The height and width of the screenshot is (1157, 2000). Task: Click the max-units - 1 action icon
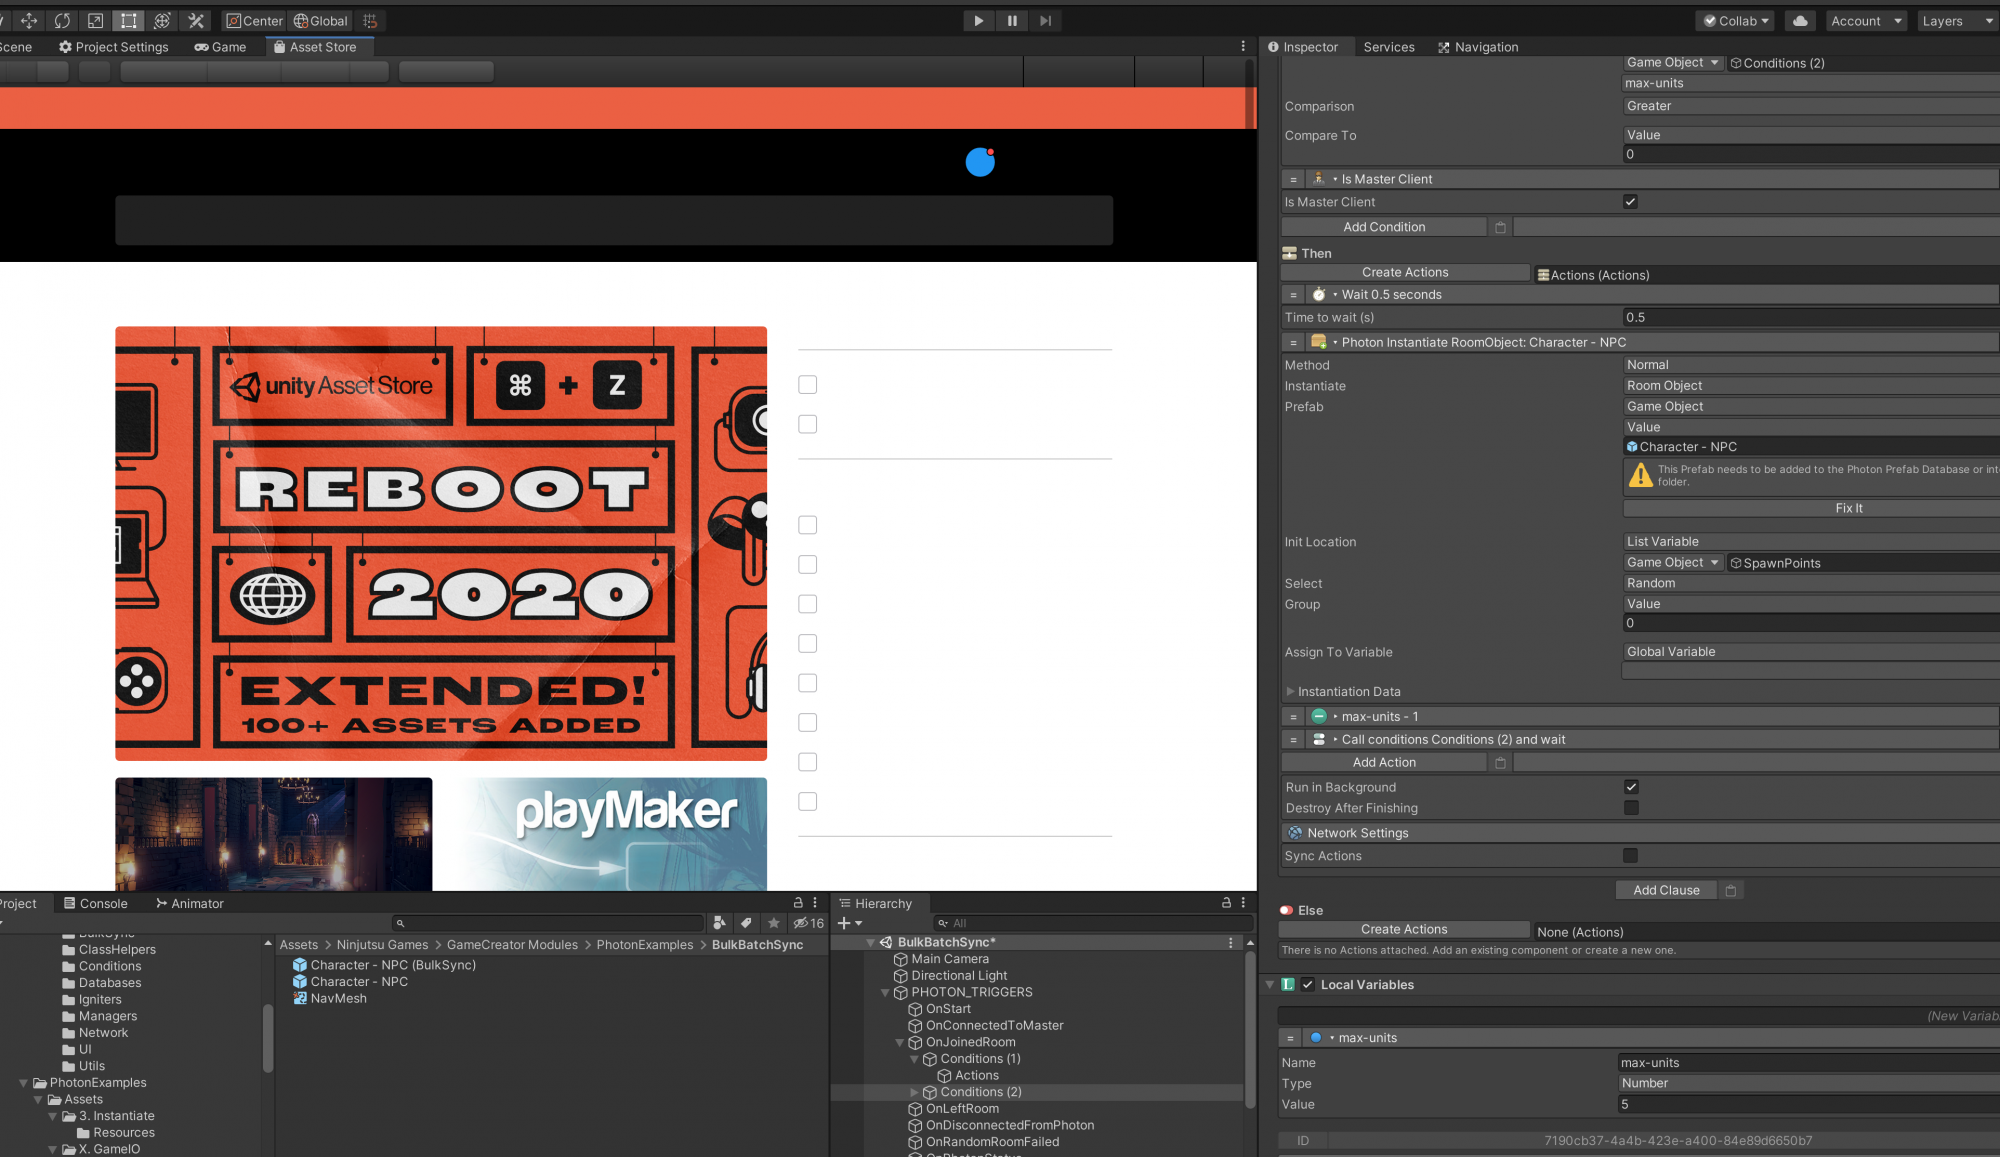(1318, 716)
